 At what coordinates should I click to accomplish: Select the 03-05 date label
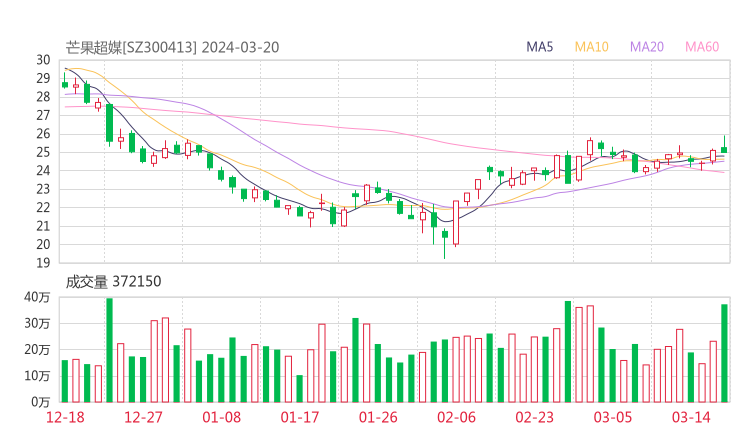[613, 417]
